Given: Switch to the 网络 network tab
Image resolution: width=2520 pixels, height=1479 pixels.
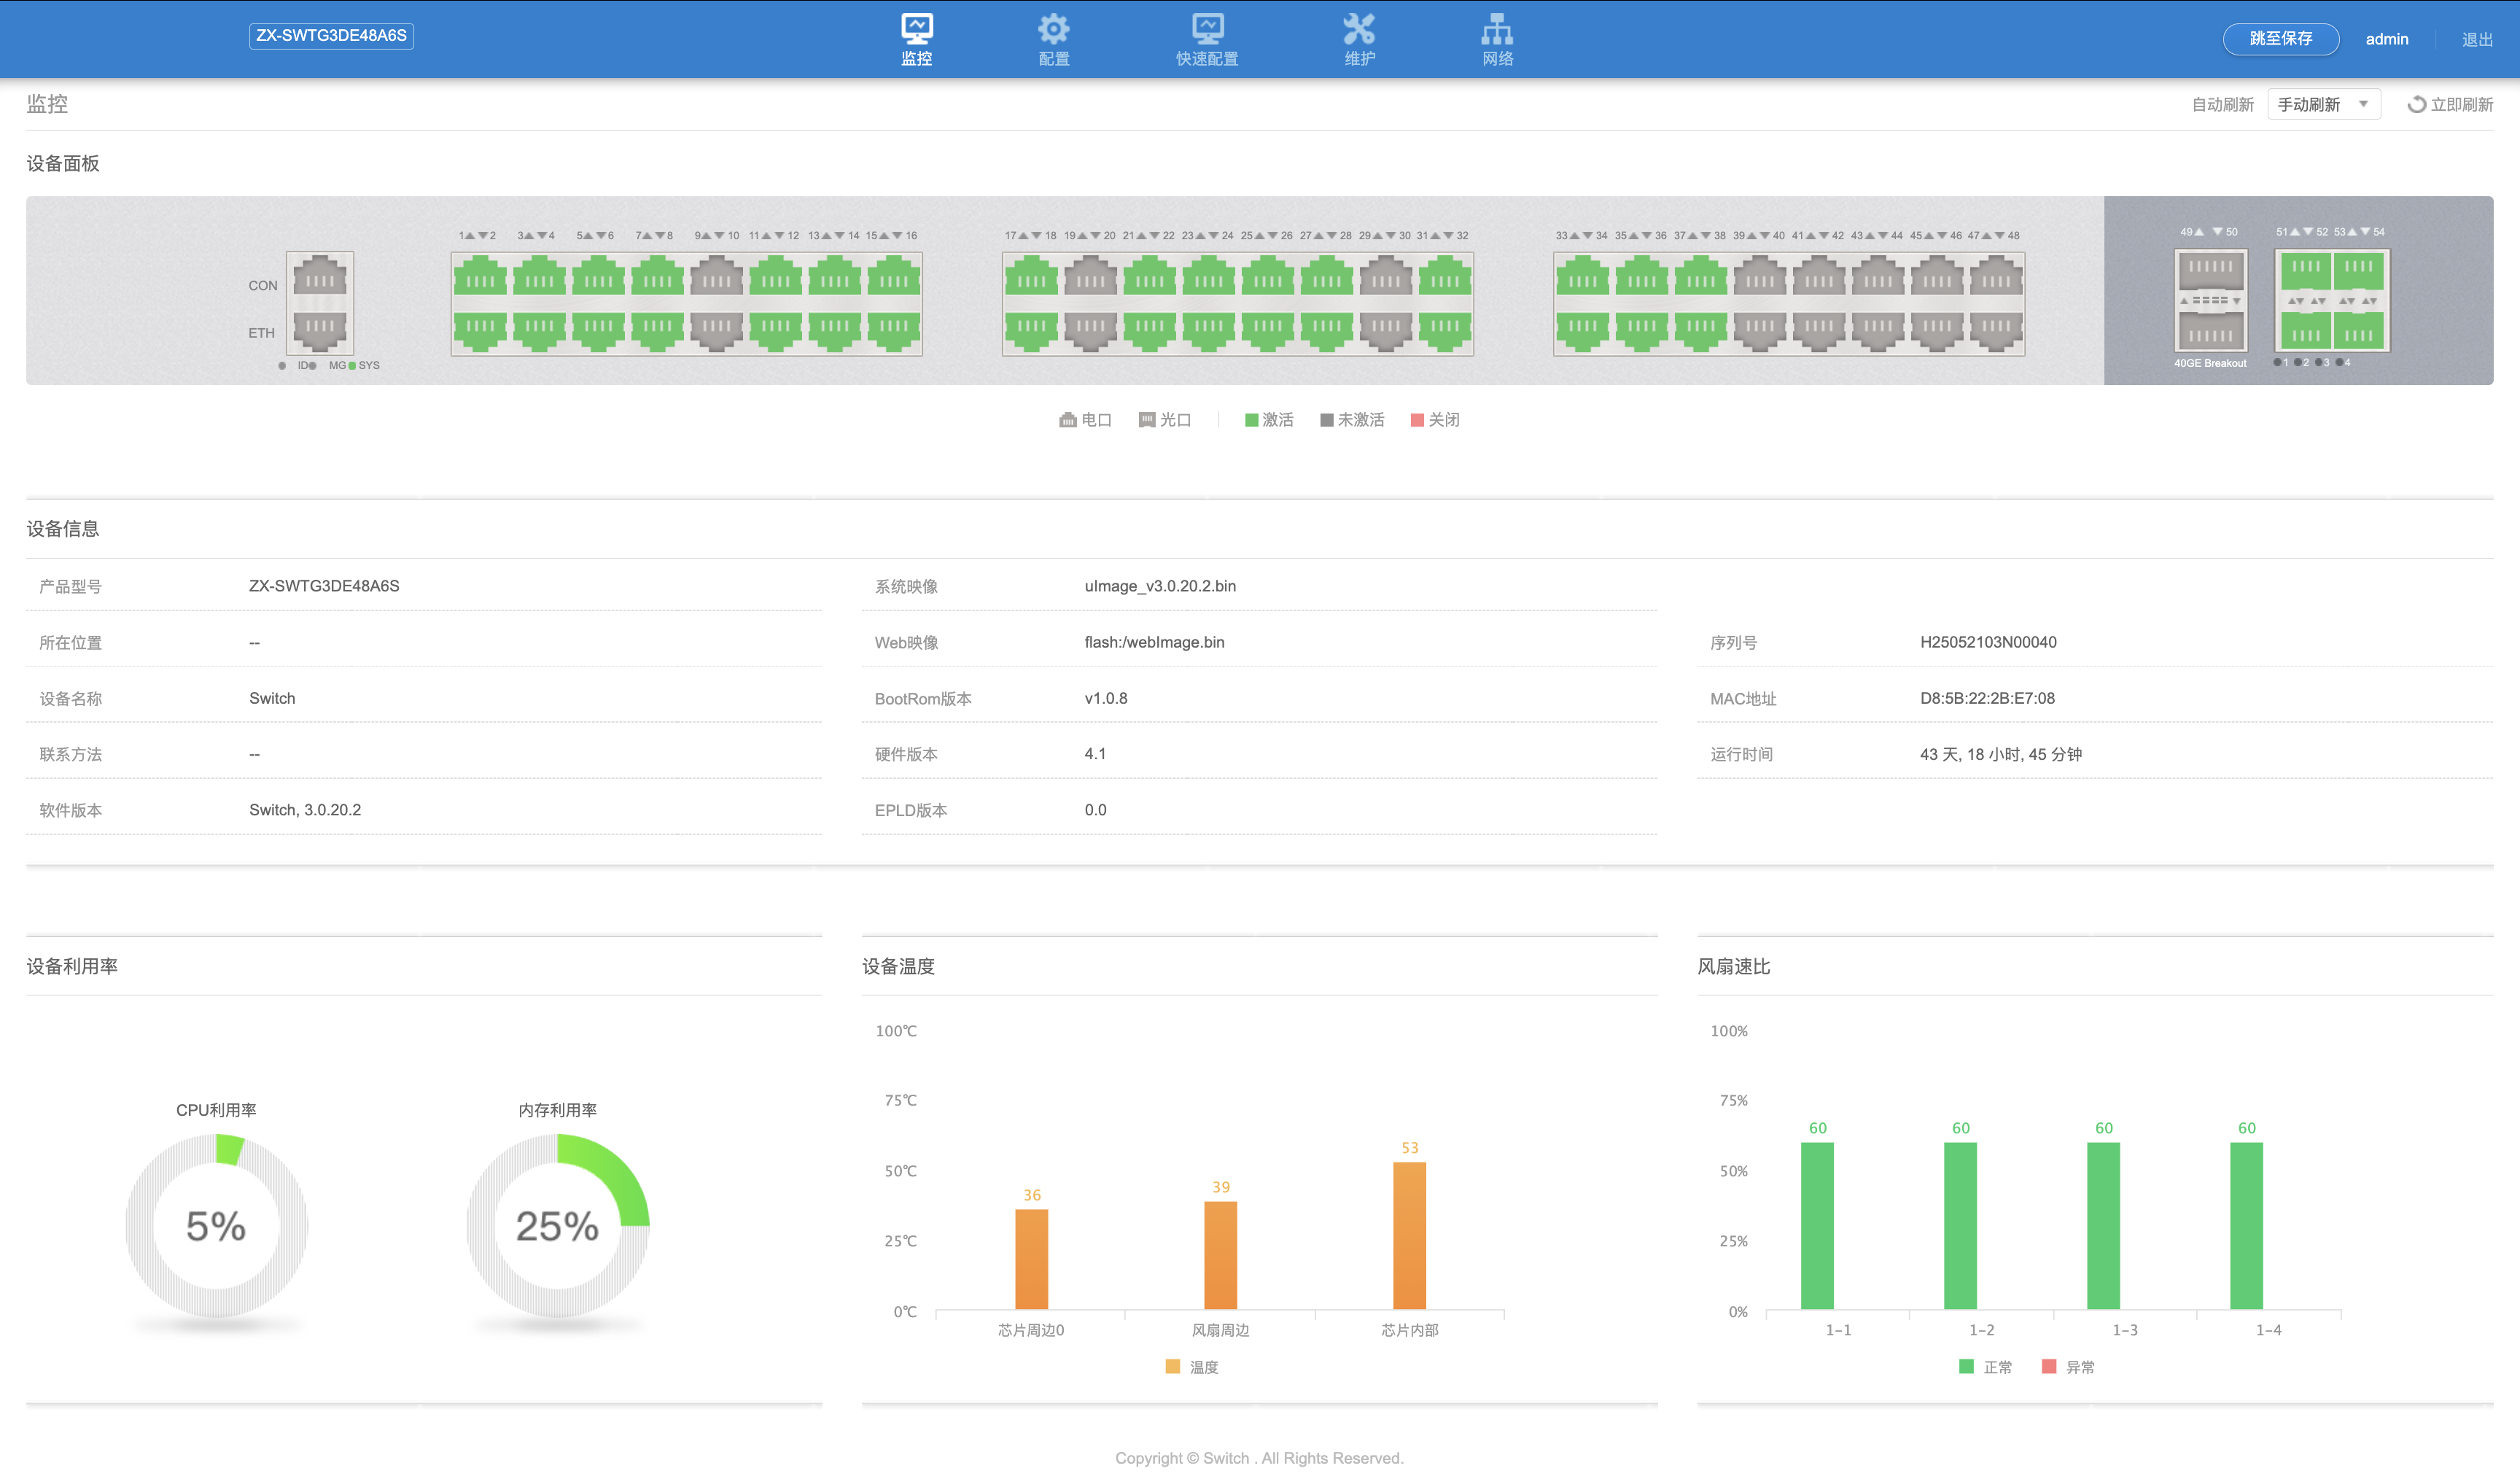Looking at the screenshot, I should pyautogui.click(x=1497, y=30).
